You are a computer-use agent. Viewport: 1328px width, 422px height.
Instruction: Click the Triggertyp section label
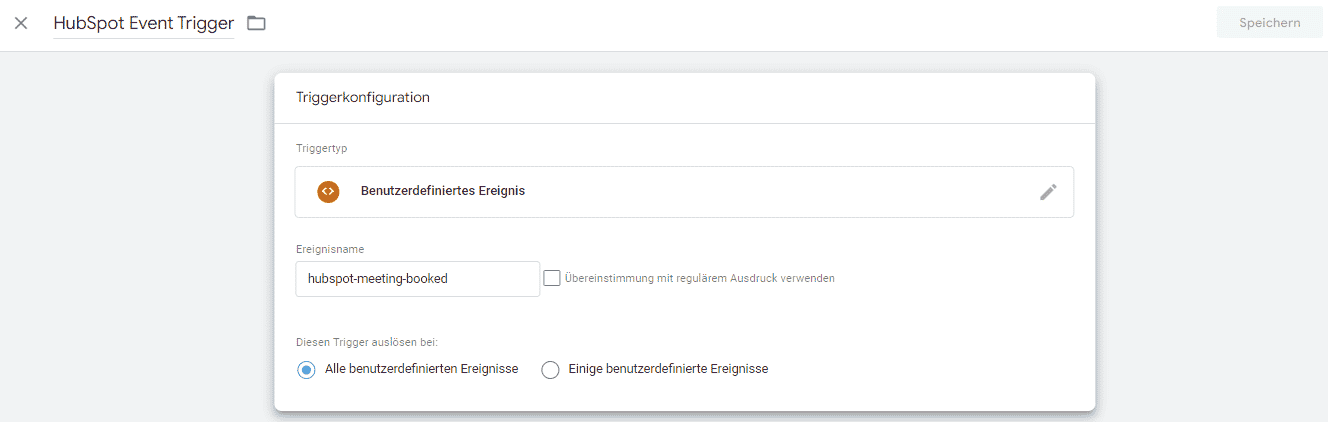(321, 148)
